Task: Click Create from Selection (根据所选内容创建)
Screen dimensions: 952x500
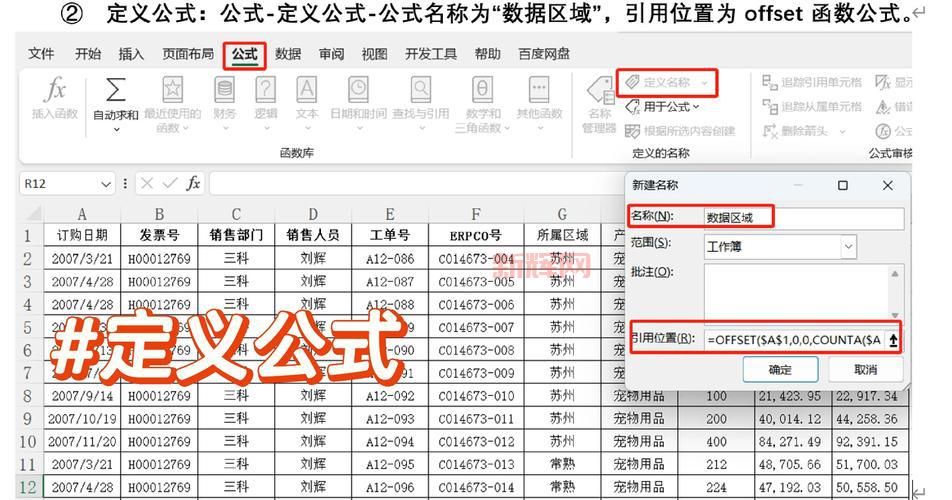Action: [680, 130]
